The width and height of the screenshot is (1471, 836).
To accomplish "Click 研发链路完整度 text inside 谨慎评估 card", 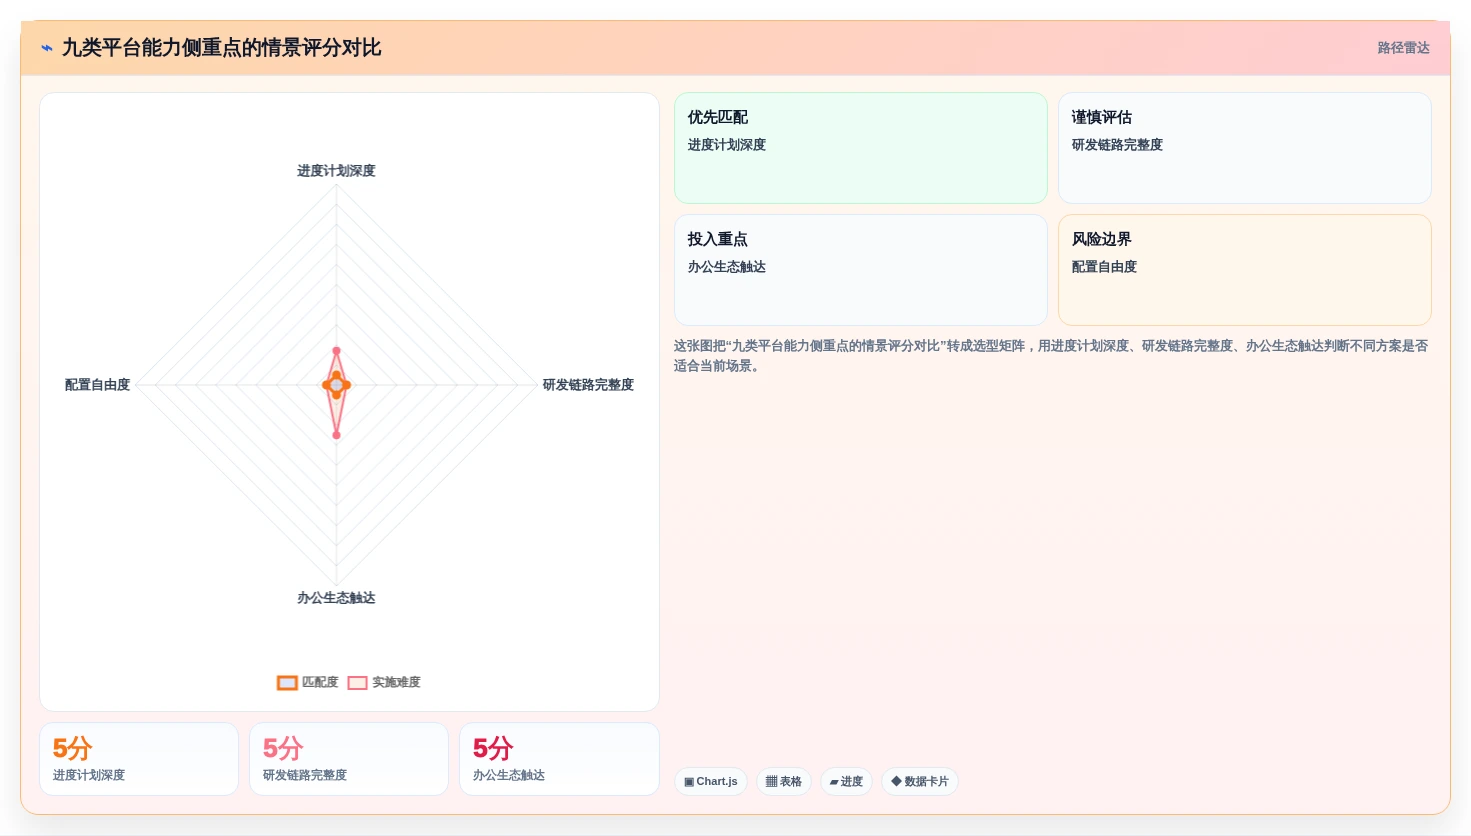I will click(x=1117, y=145).
